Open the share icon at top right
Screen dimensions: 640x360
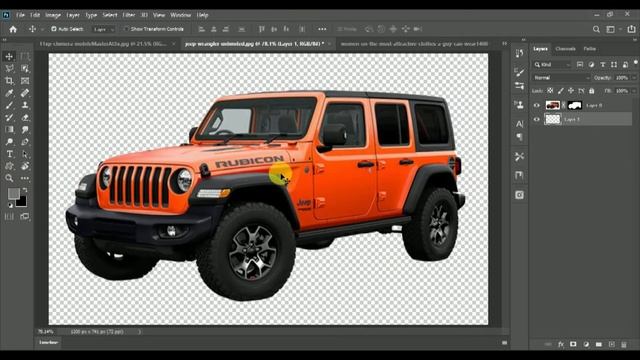click(x=631, y=29)
